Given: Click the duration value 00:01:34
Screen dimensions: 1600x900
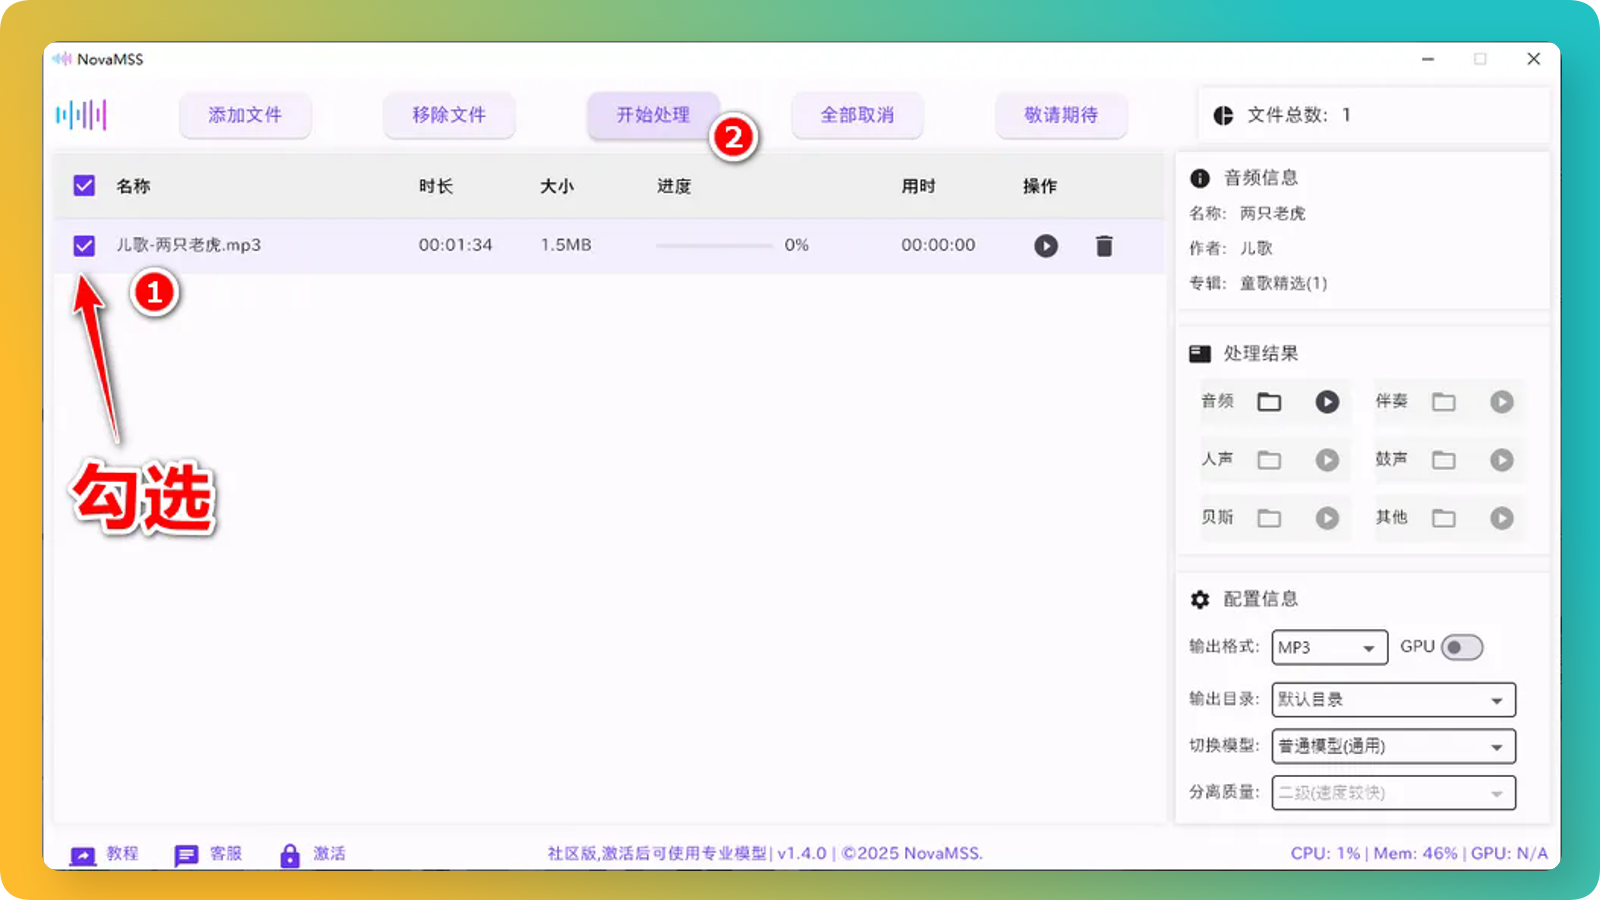Looking at the screenshot, I should coord(456,245).
